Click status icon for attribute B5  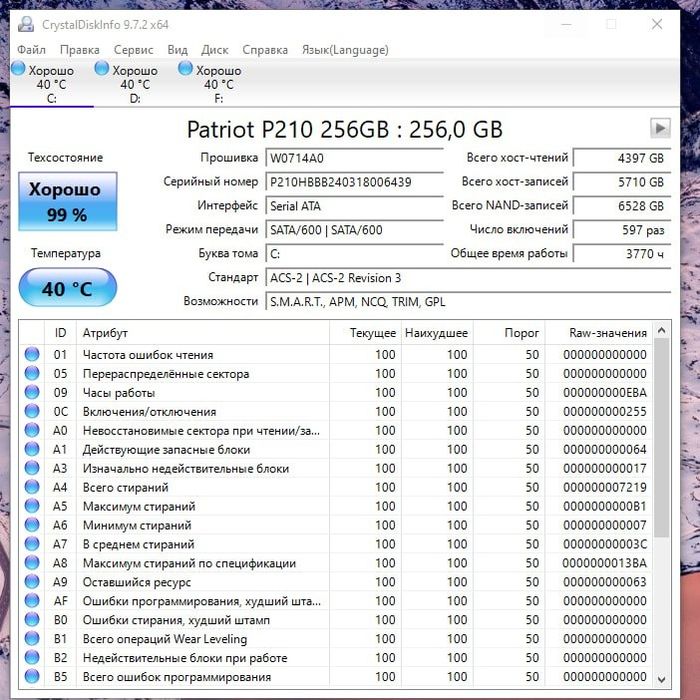click(x=32, y=676)
